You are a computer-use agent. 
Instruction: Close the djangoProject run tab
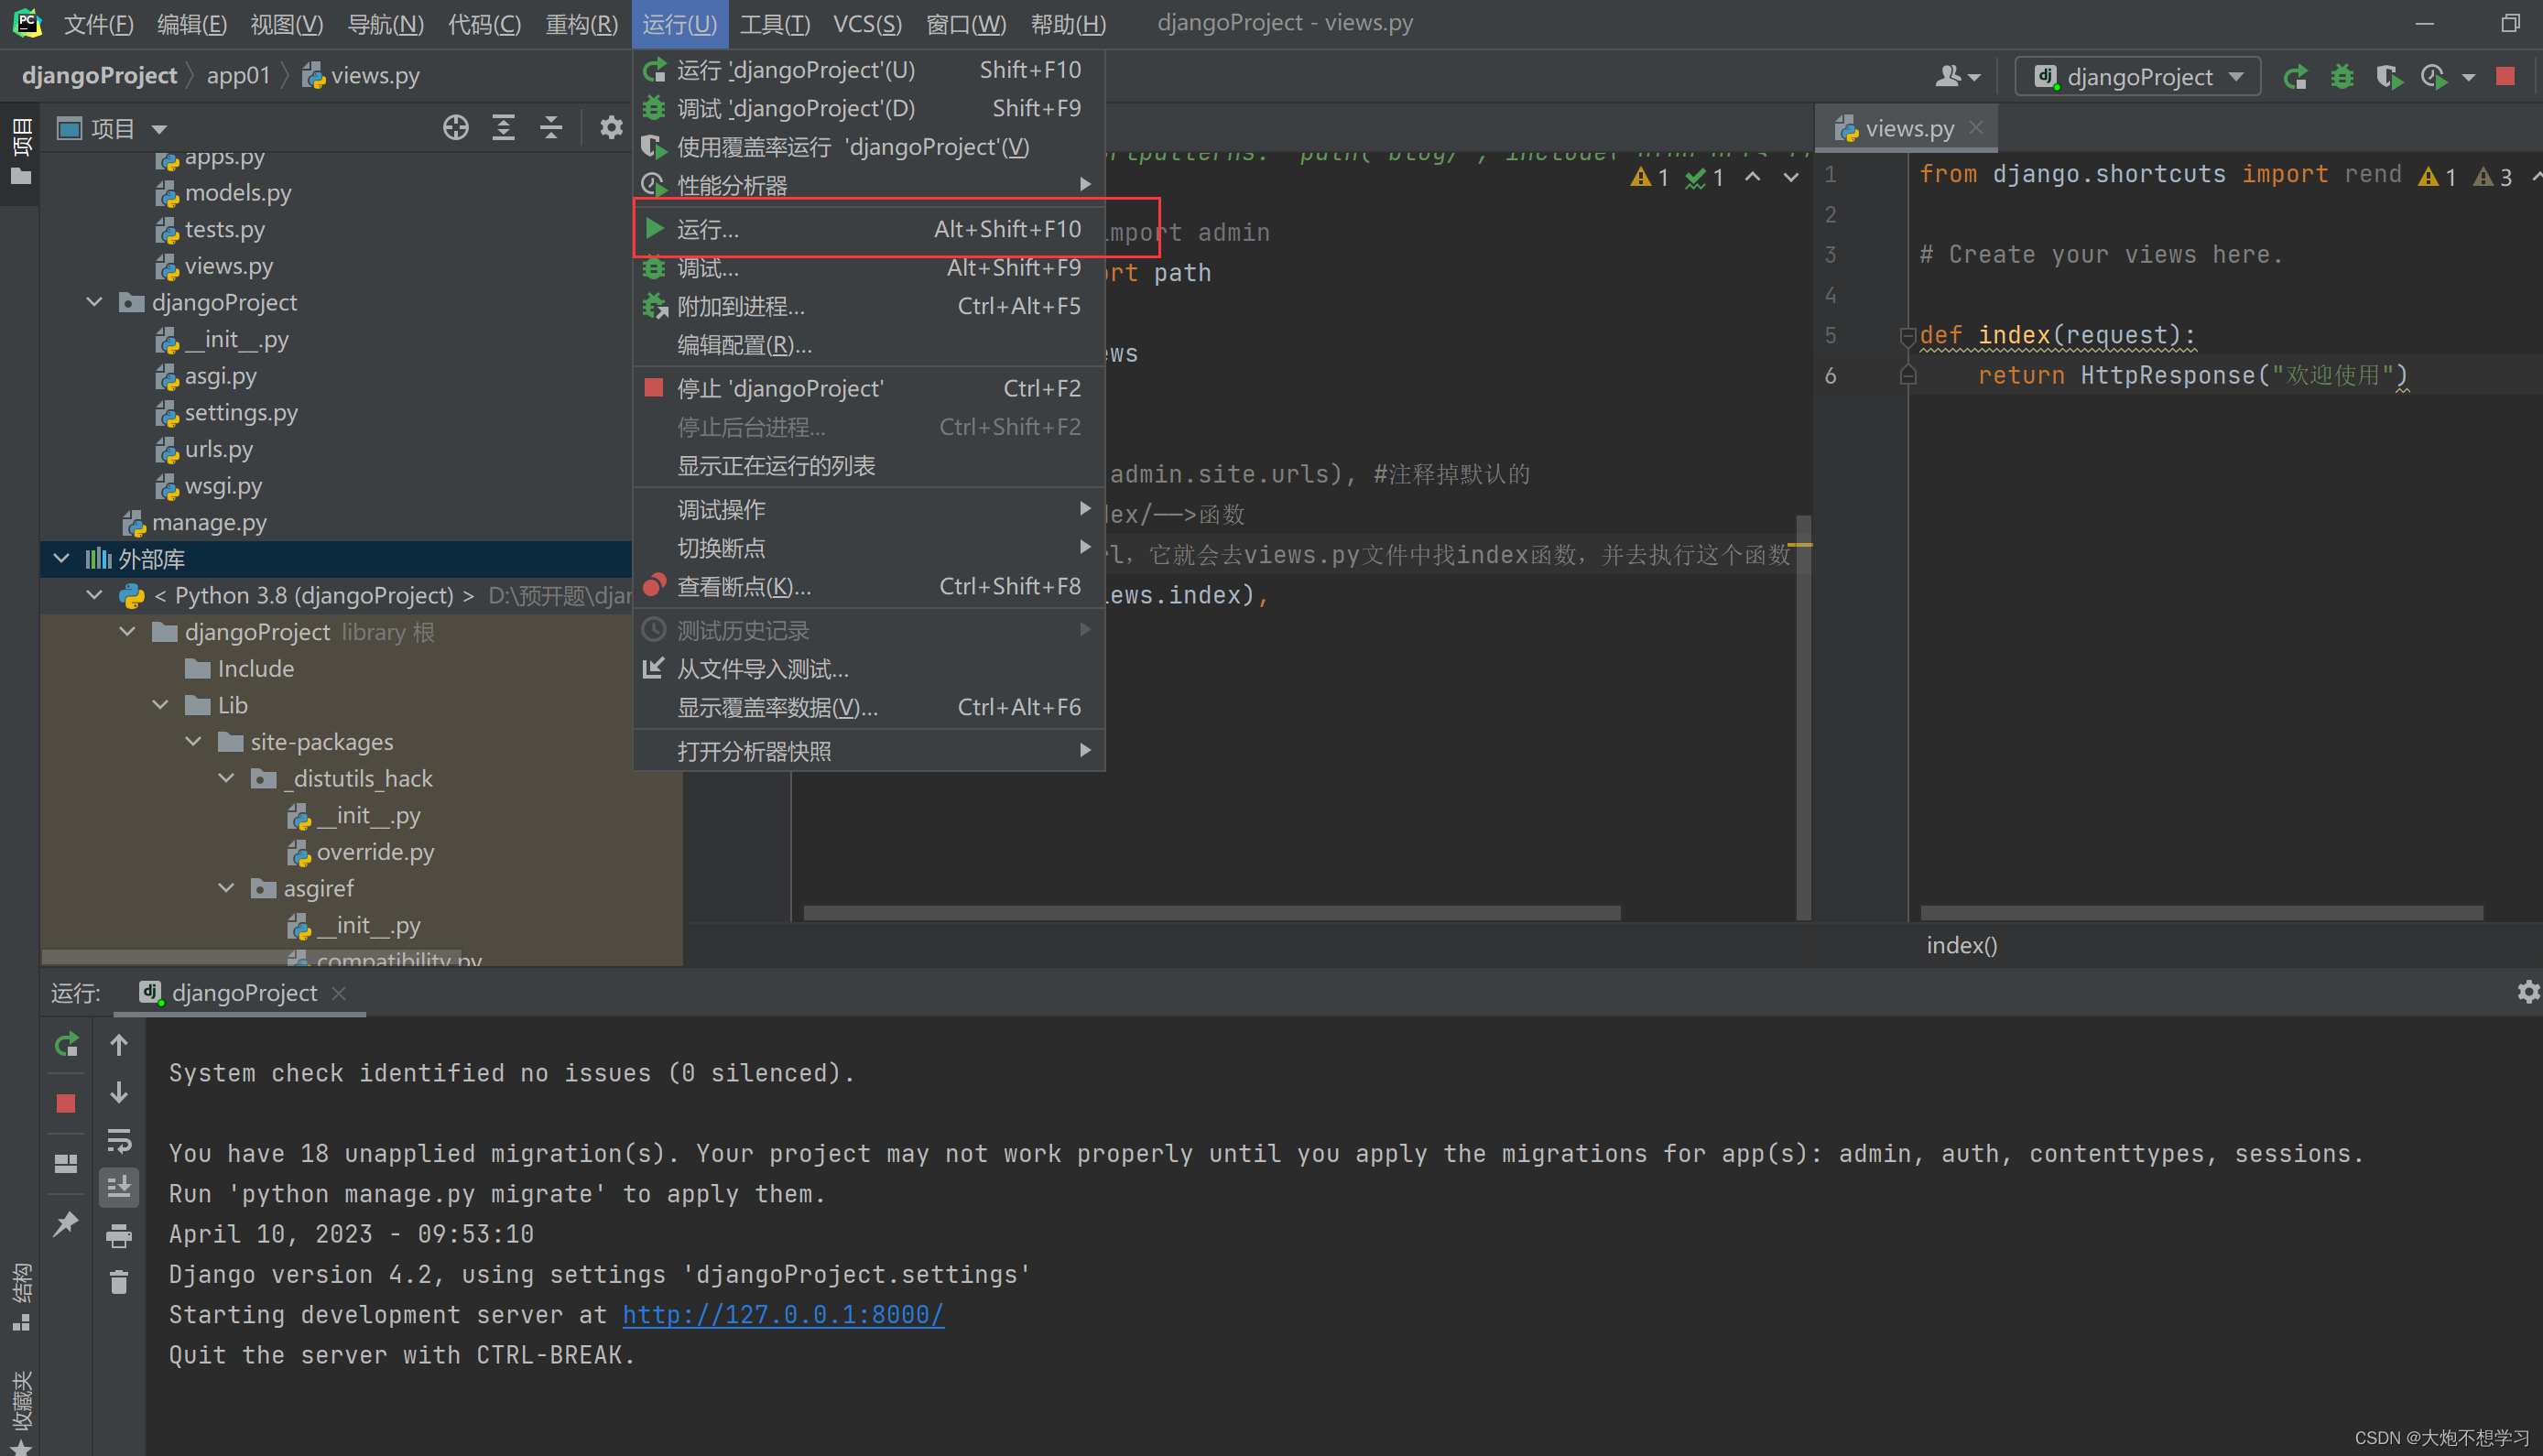(x=339, y=993)
